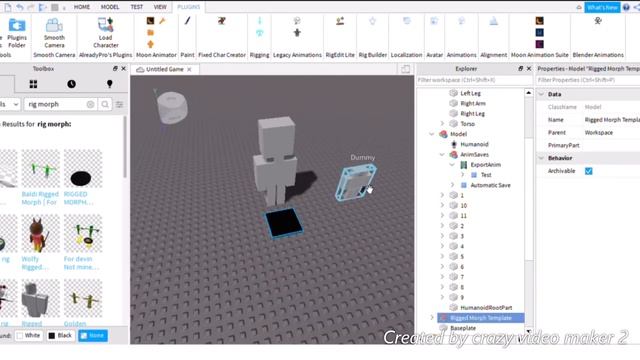Image resolution: width=640 pixels, height=360 pixels.
Task: Click the What's New button
Action: click(602, 7)
